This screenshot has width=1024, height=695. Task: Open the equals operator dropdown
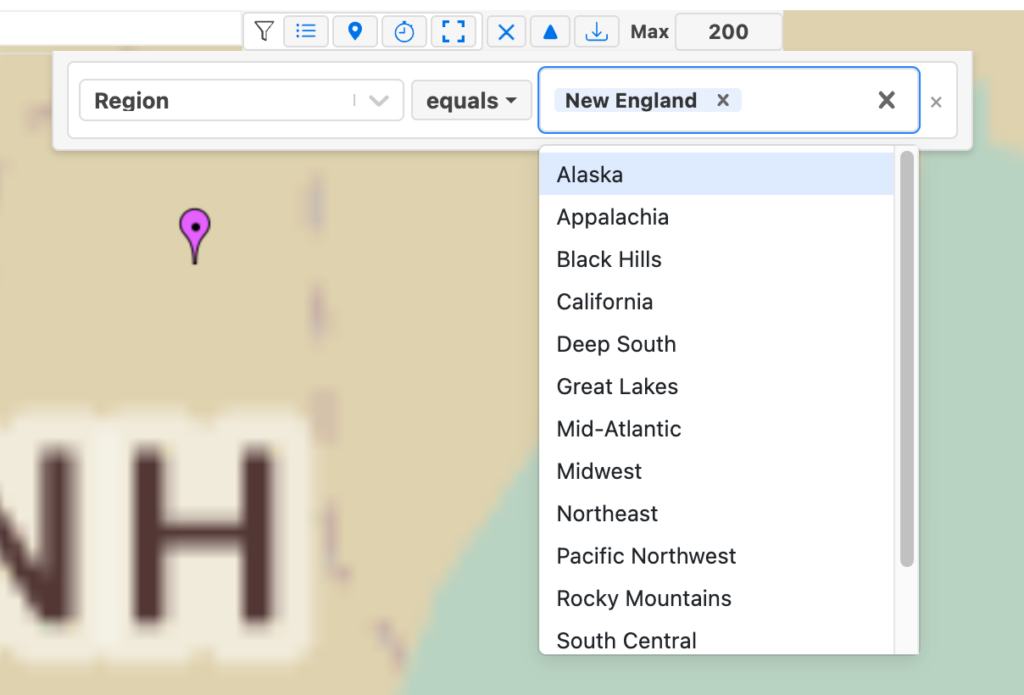tap(471, 101)
